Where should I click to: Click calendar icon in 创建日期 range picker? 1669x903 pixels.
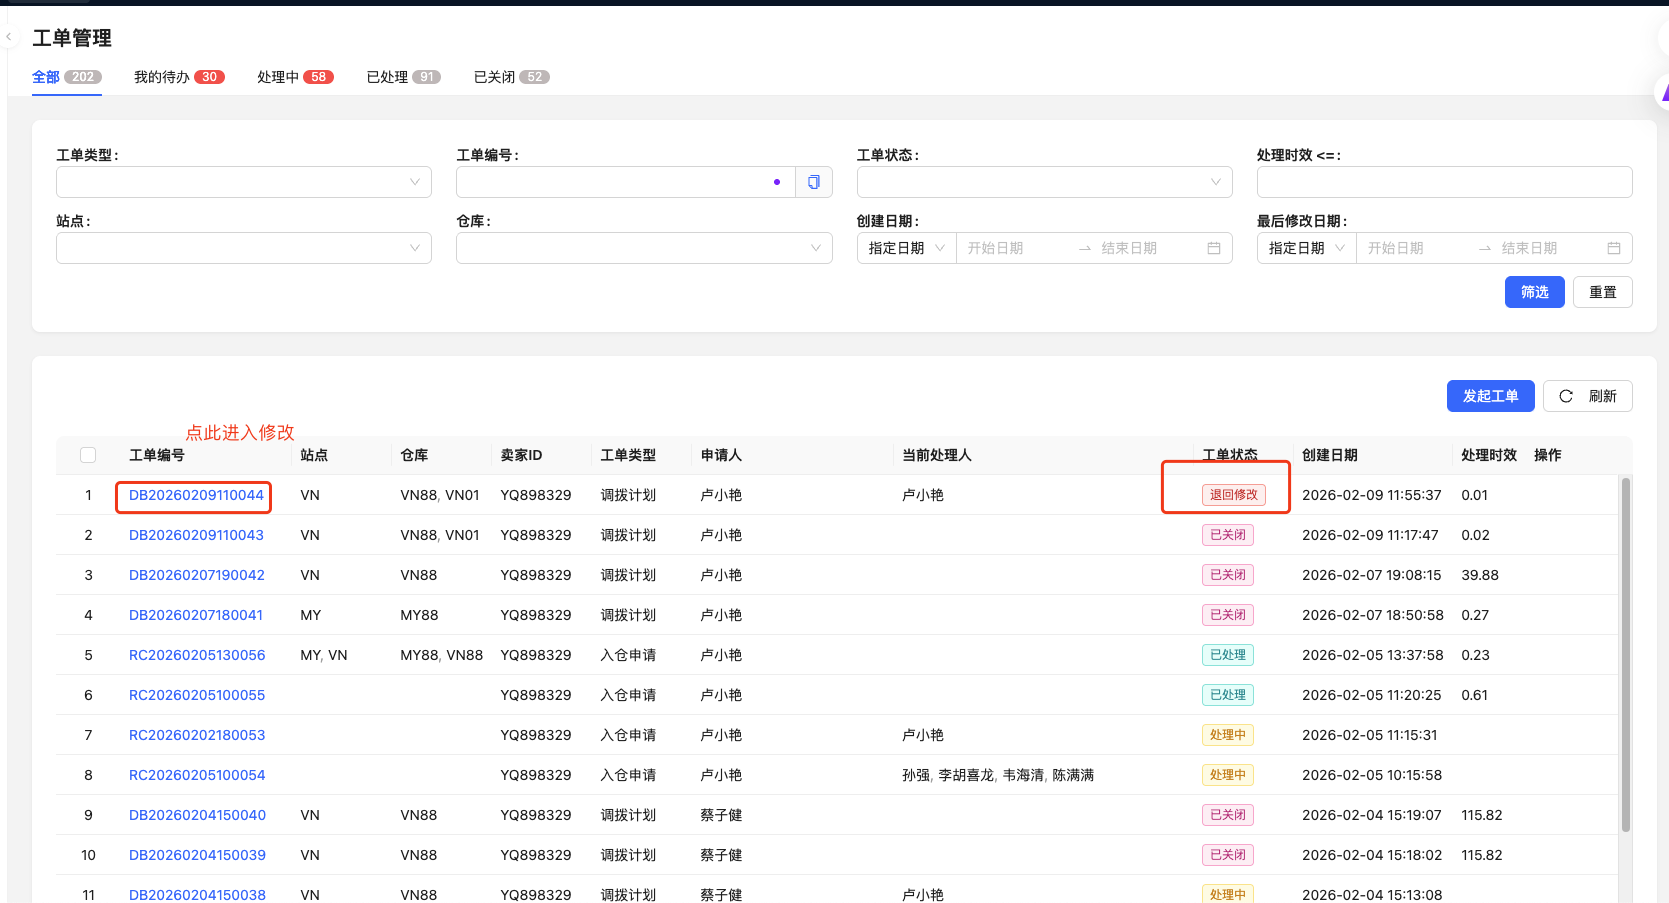tap(1213, 248)
